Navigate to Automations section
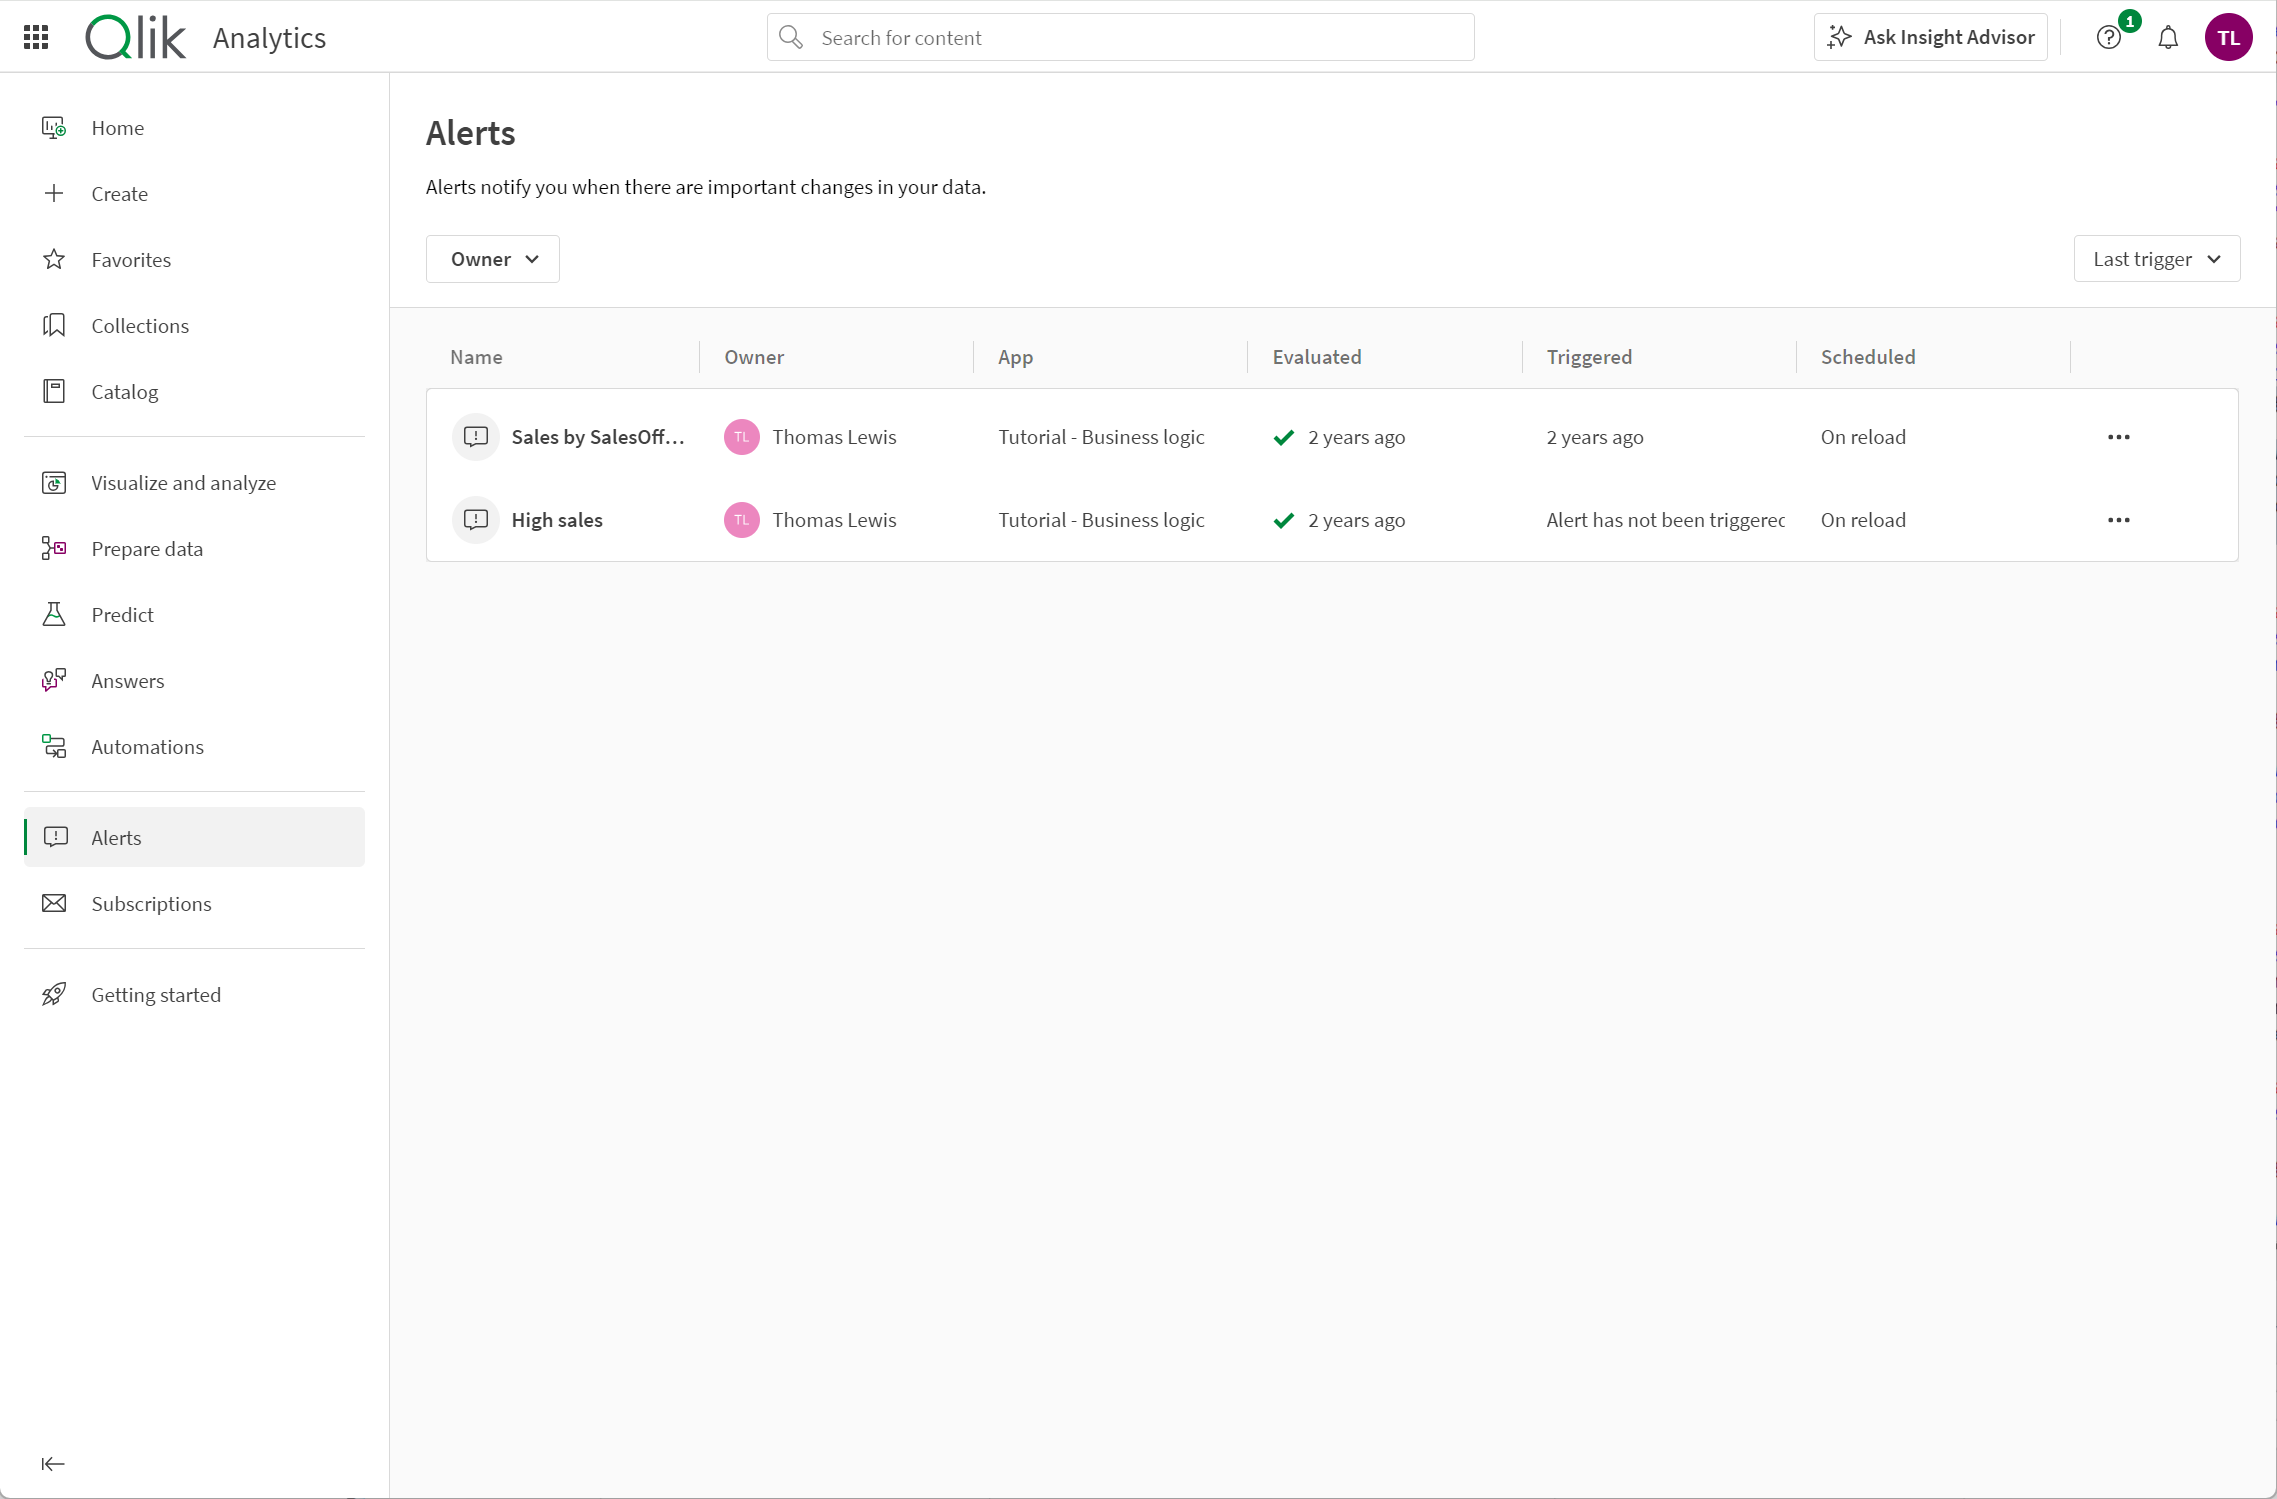Screen dimensions: 2277x1499 149,746
